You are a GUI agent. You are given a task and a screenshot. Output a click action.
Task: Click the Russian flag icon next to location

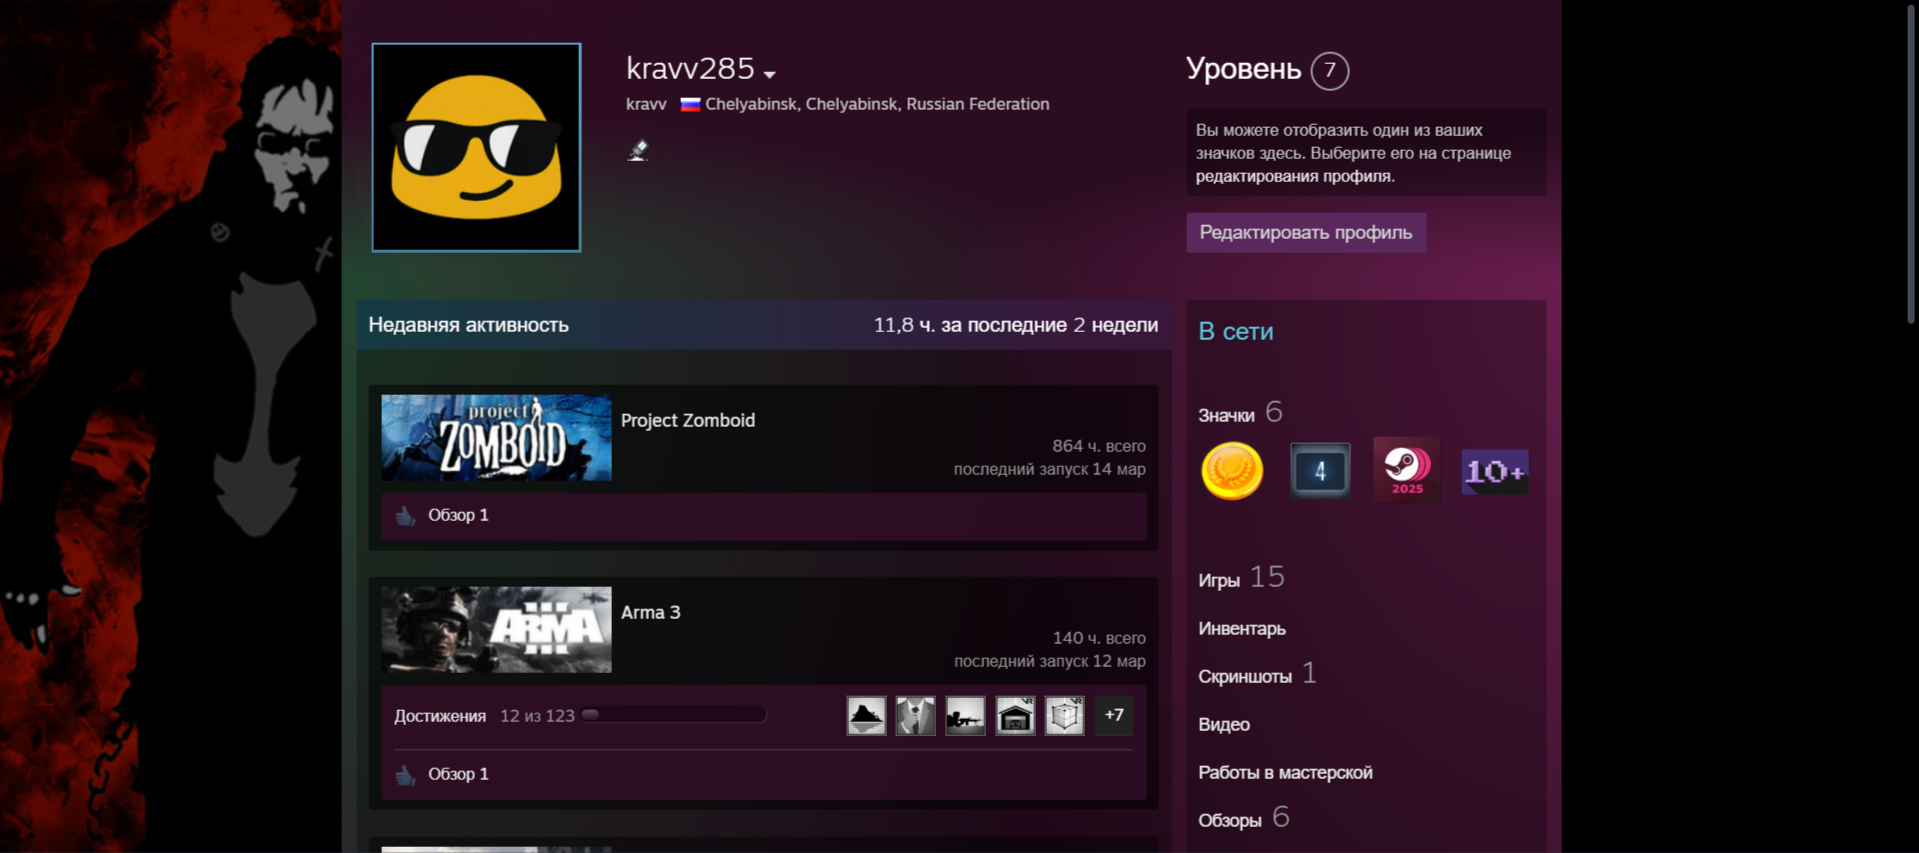pyautogui.click(x=690, y=104)
